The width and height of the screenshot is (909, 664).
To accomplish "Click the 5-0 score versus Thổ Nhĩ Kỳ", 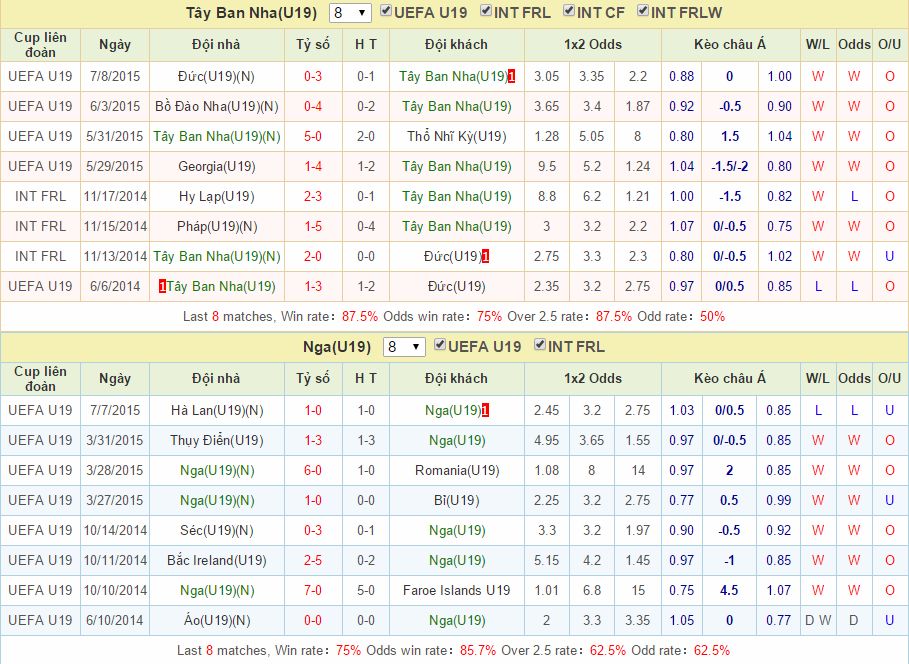I will [x=313, y=137].
